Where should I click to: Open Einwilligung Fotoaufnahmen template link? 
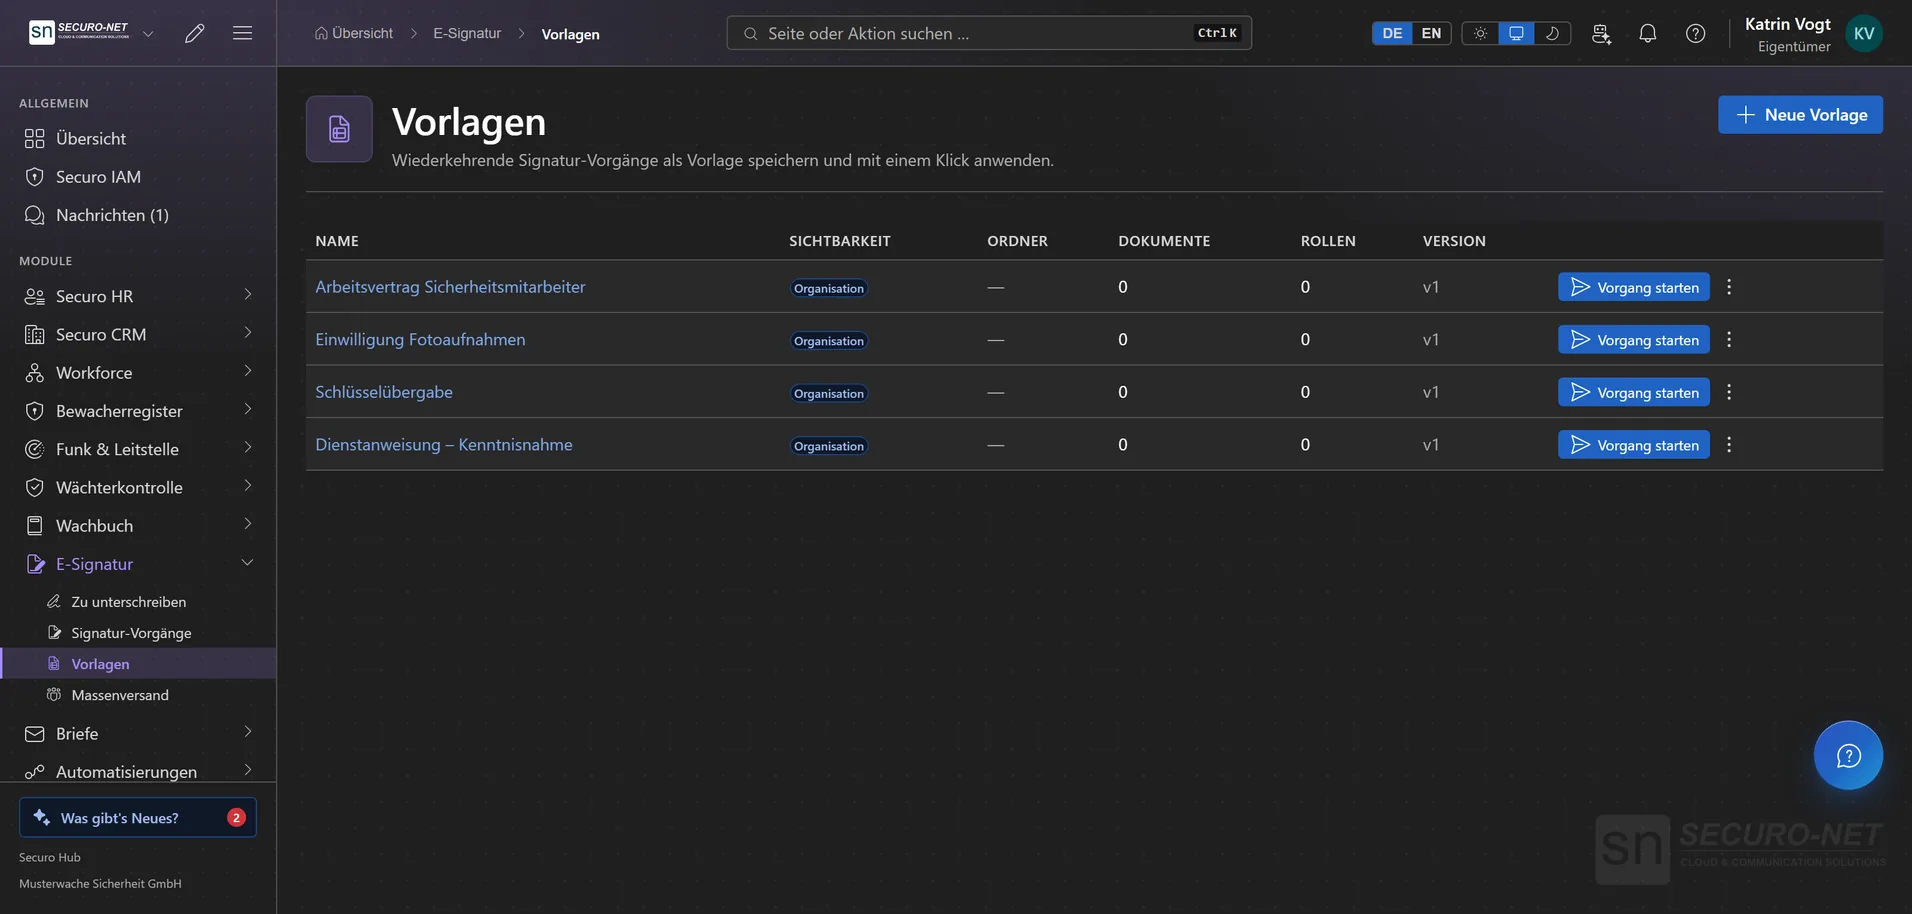[420, 340]
